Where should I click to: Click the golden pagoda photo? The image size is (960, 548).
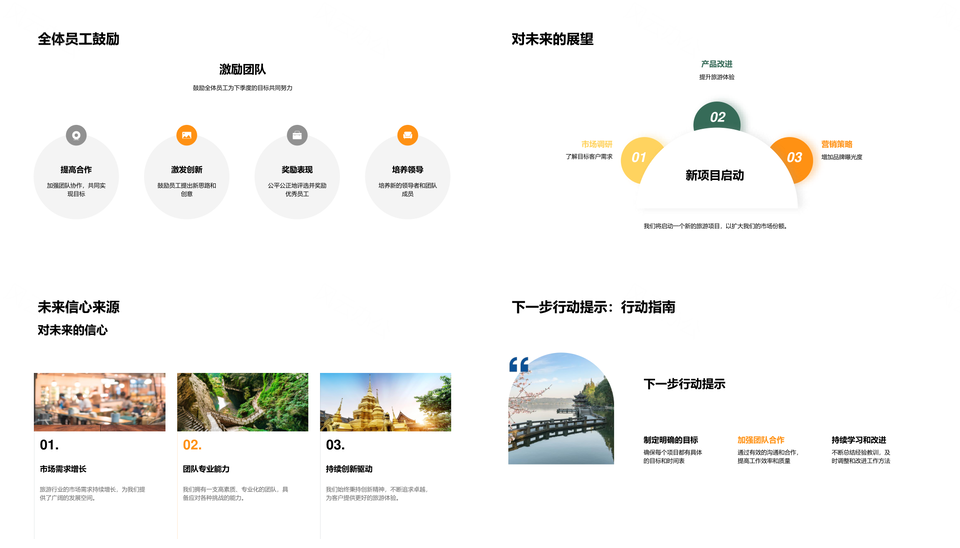(x=386, y=402)
